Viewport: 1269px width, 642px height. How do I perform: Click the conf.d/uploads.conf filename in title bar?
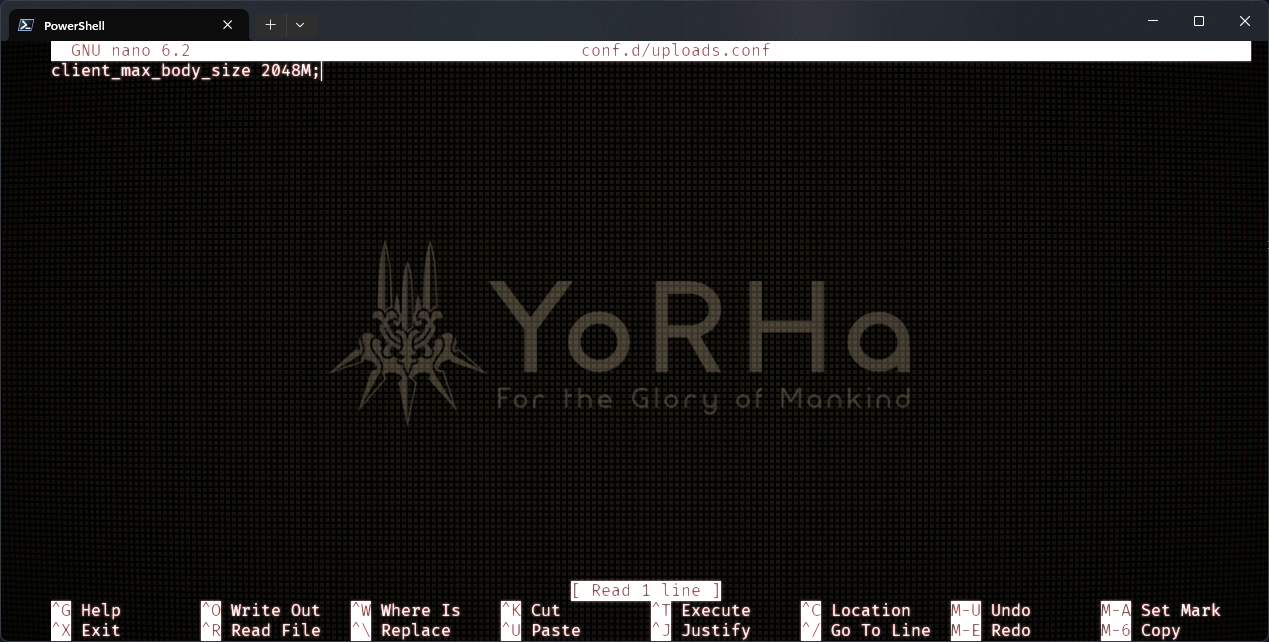tap(675, 51)
